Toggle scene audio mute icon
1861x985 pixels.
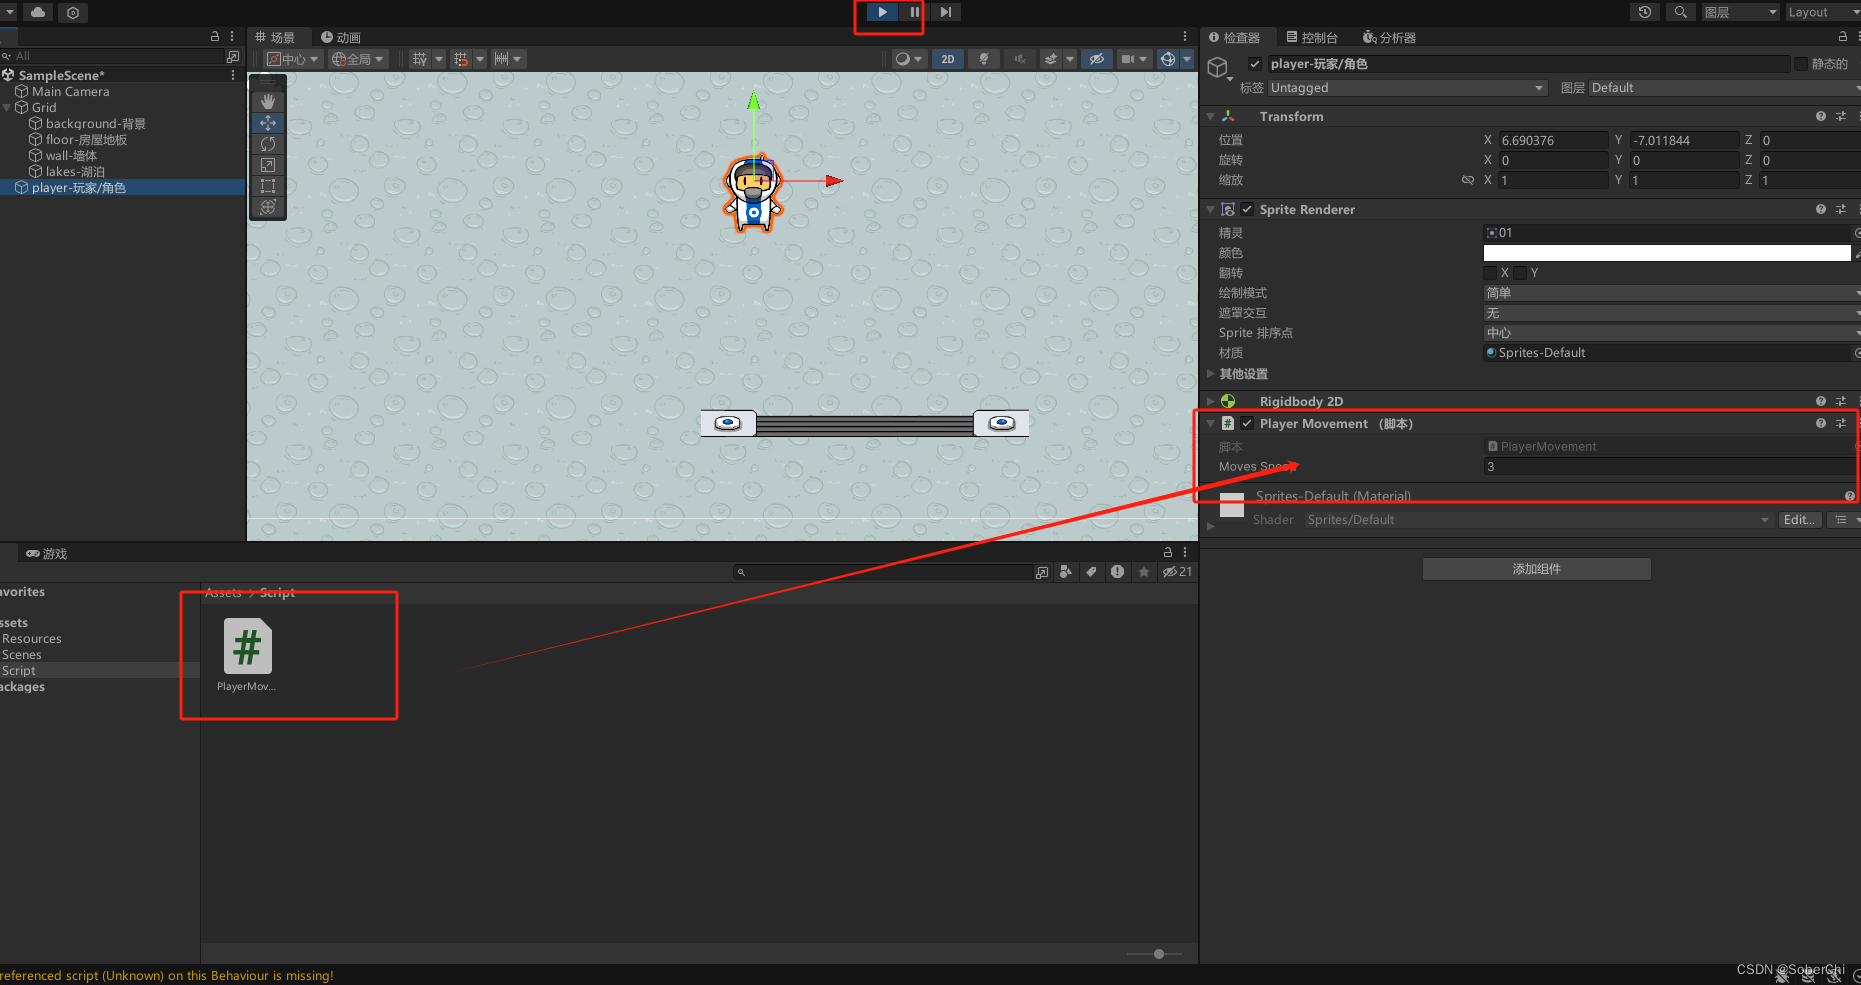[x=1020, y=59]
